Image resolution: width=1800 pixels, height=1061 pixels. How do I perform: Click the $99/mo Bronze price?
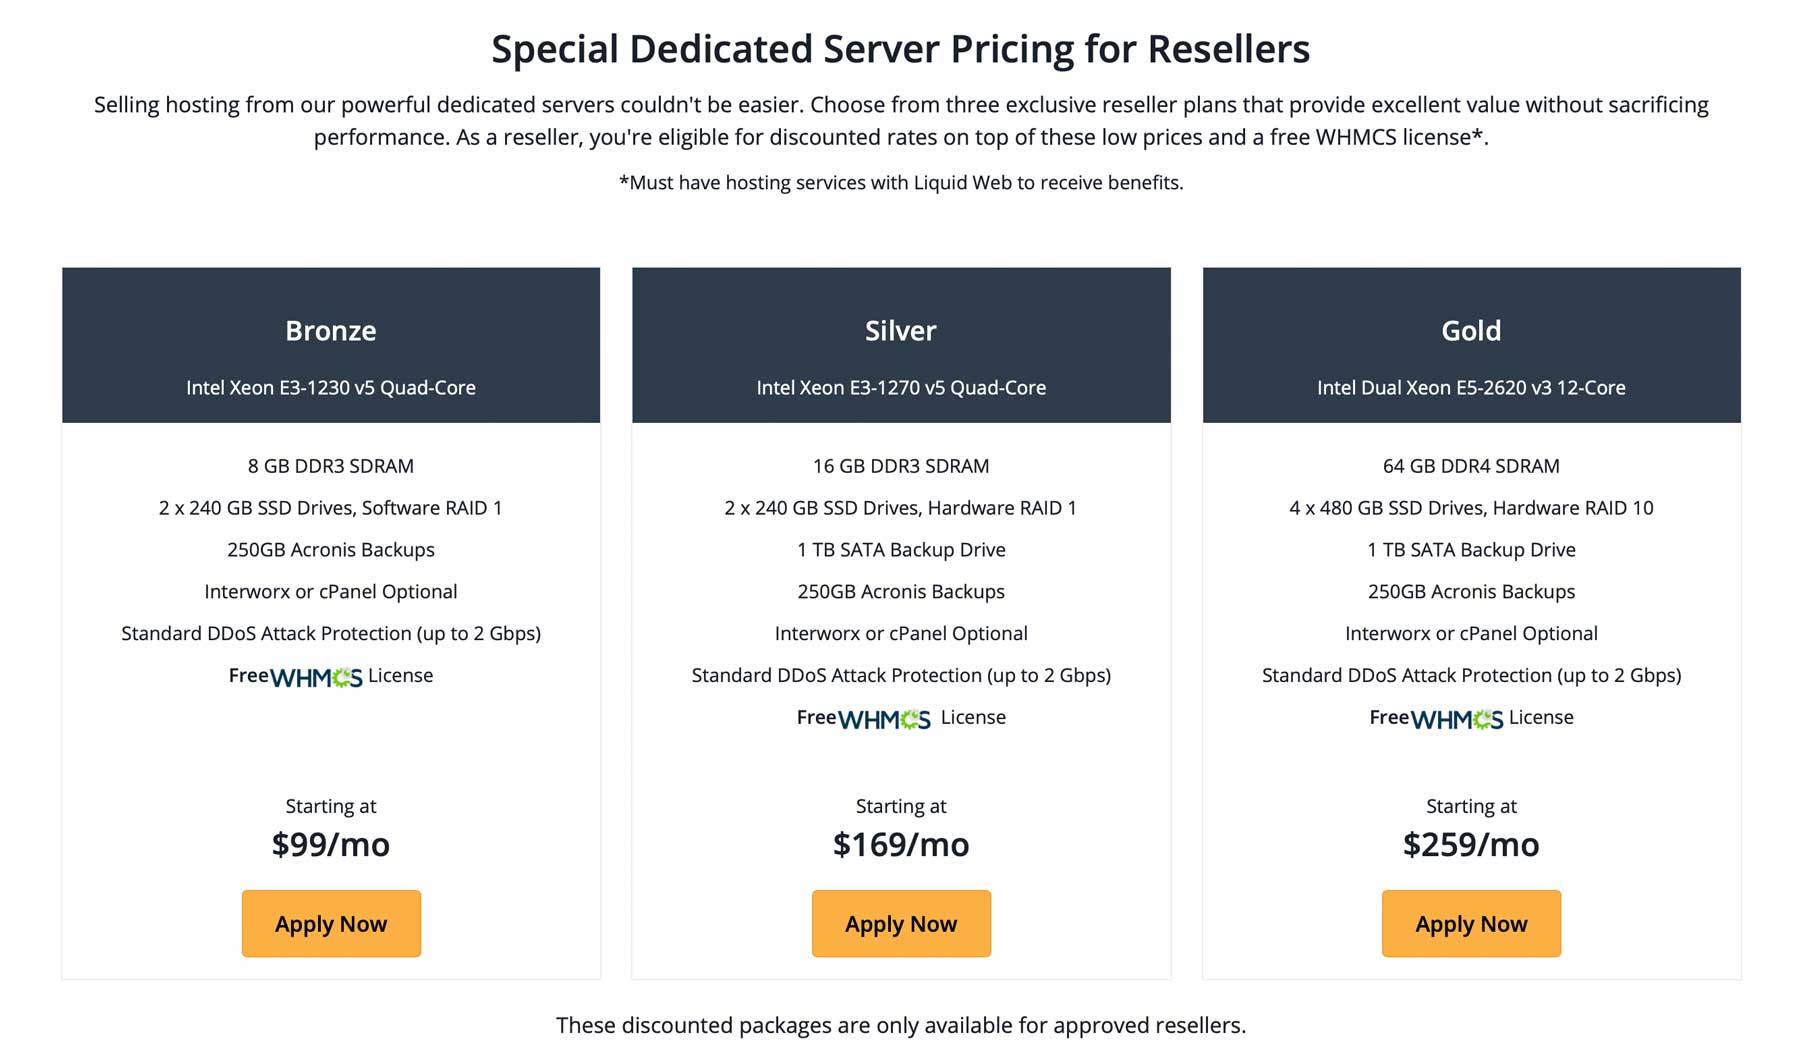tap(331, 844)
